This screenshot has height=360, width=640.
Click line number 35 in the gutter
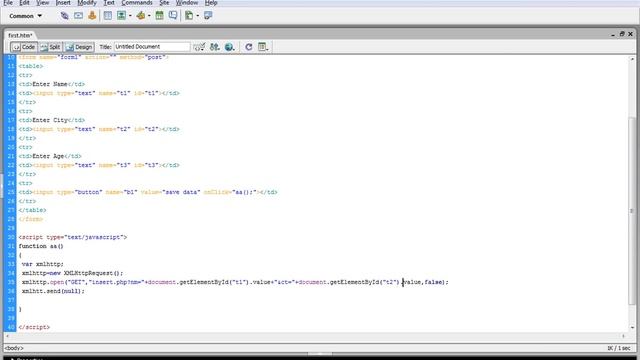click(x=11, y=282)
